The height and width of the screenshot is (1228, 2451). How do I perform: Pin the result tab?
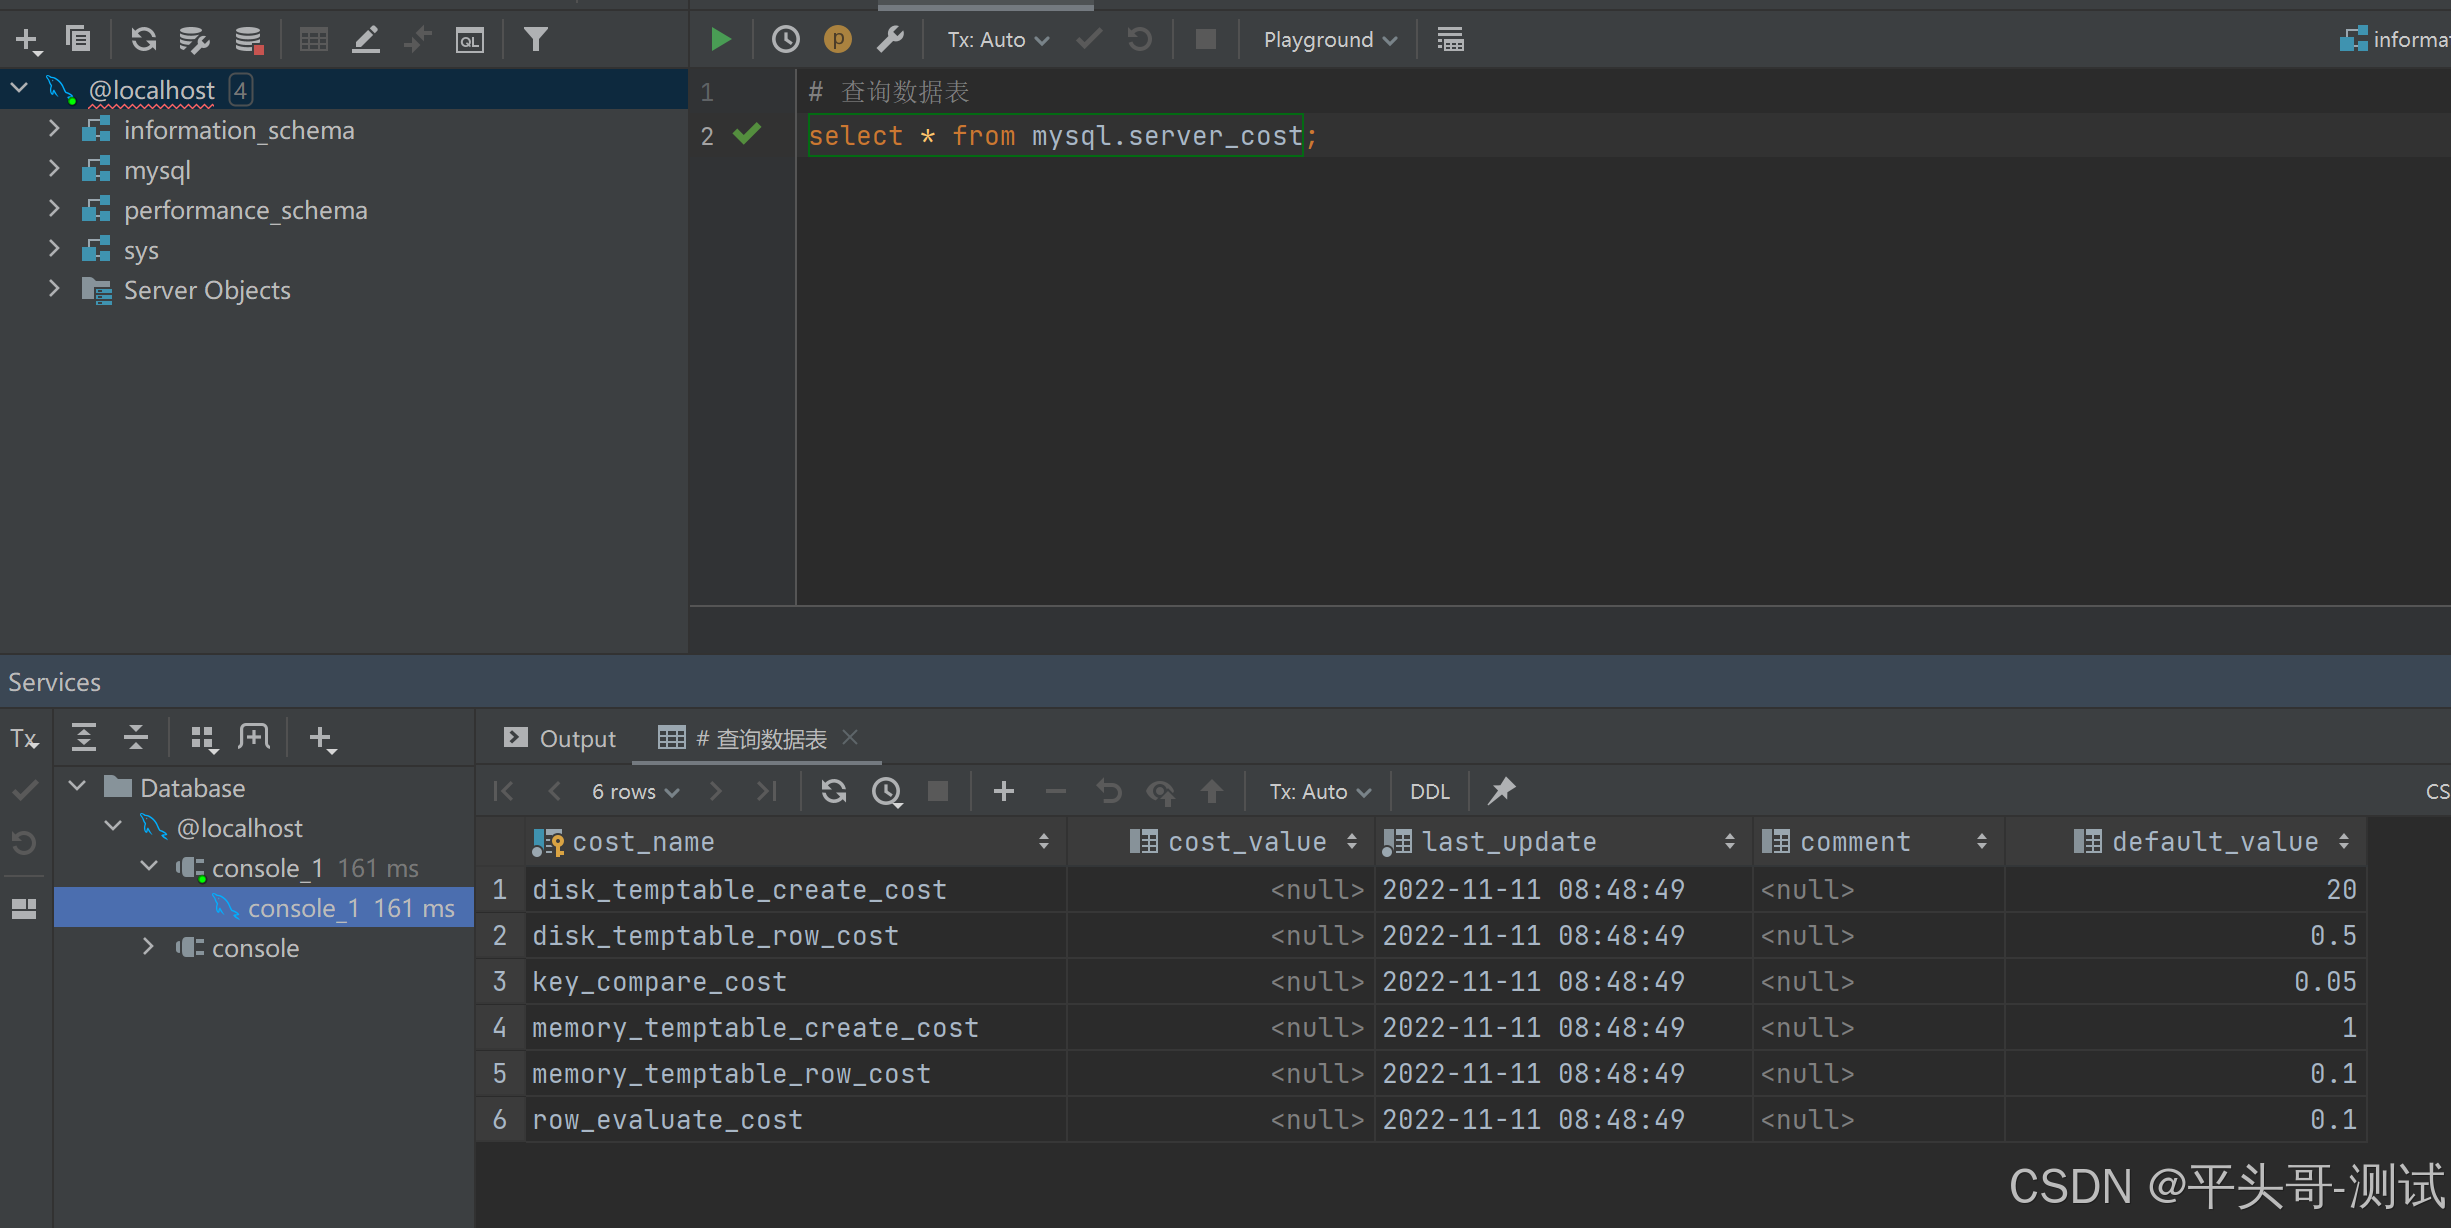point(1501,791)
